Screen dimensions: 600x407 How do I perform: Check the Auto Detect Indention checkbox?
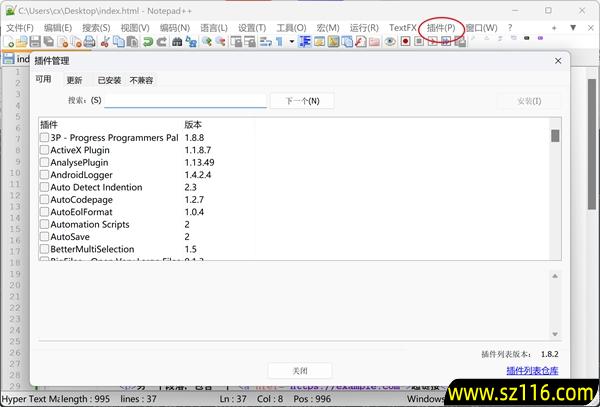pyautogui.click(x=44, y=187)
